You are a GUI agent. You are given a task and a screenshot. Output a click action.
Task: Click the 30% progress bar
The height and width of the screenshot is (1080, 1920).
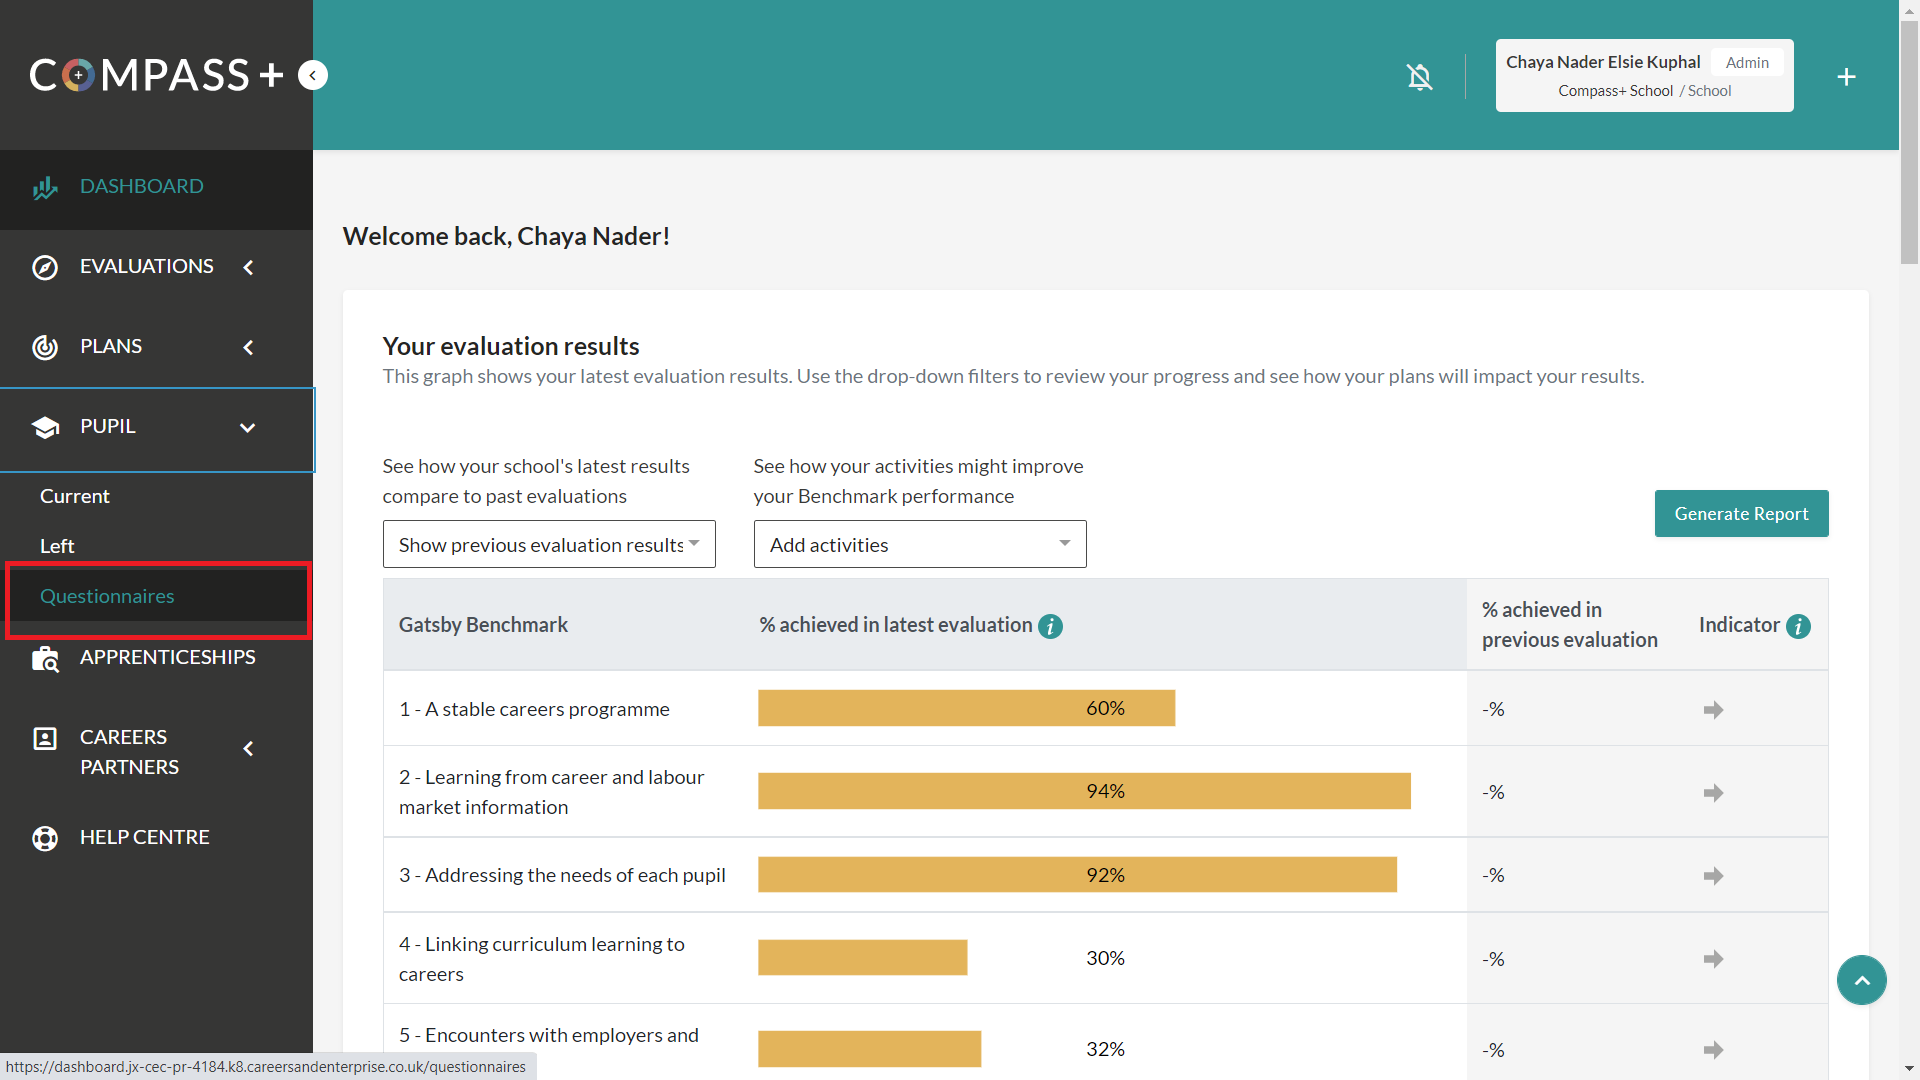tap(862, 957)
